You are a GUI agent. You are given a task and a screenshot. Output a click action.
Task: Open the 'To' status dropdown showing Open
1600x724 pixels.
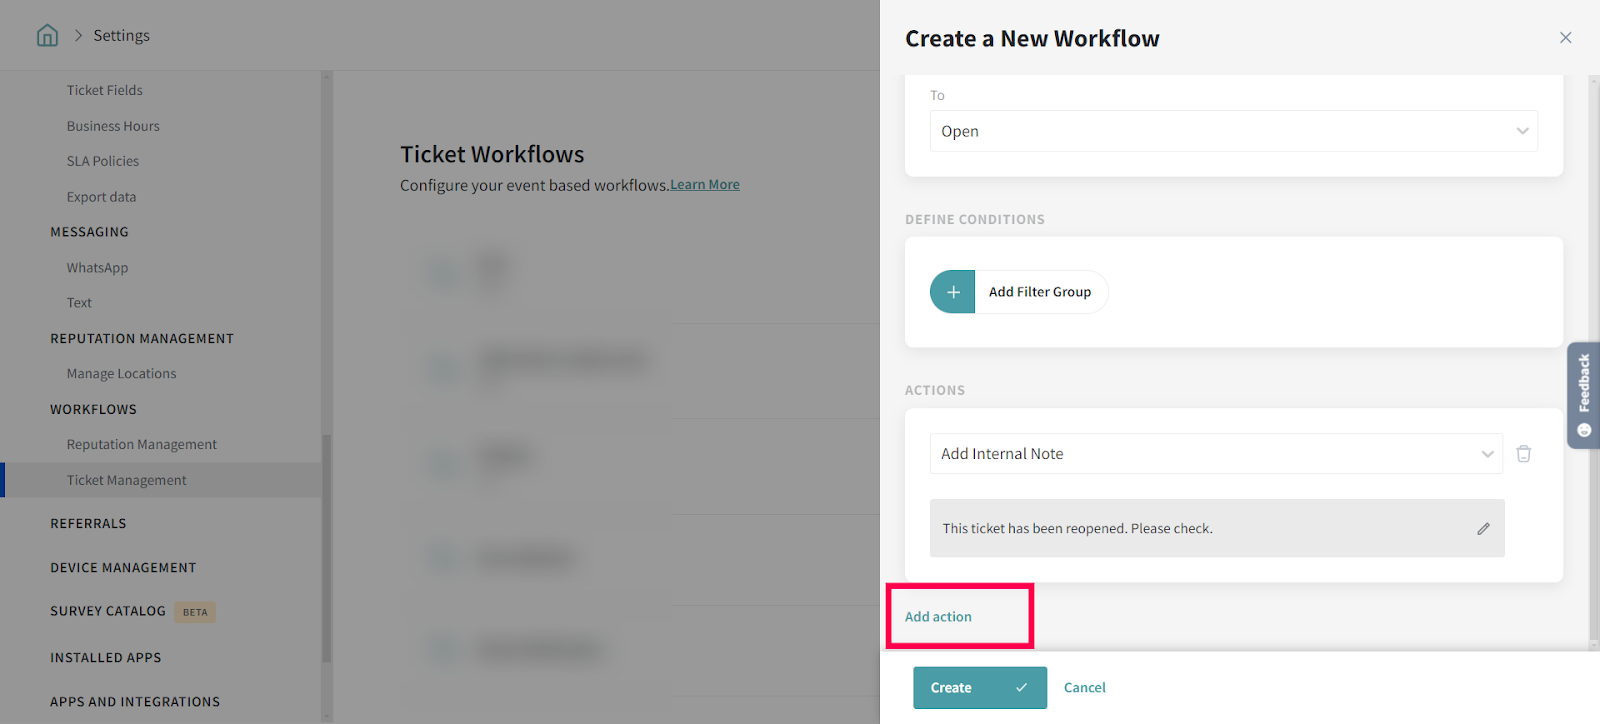(1233, 131)
